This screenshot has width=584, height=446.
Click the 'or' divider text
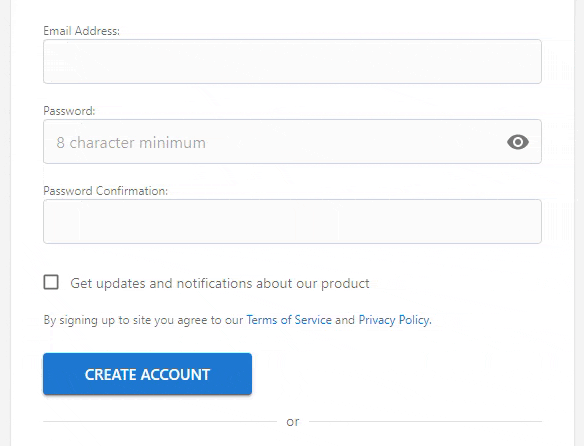coord(293,422)
